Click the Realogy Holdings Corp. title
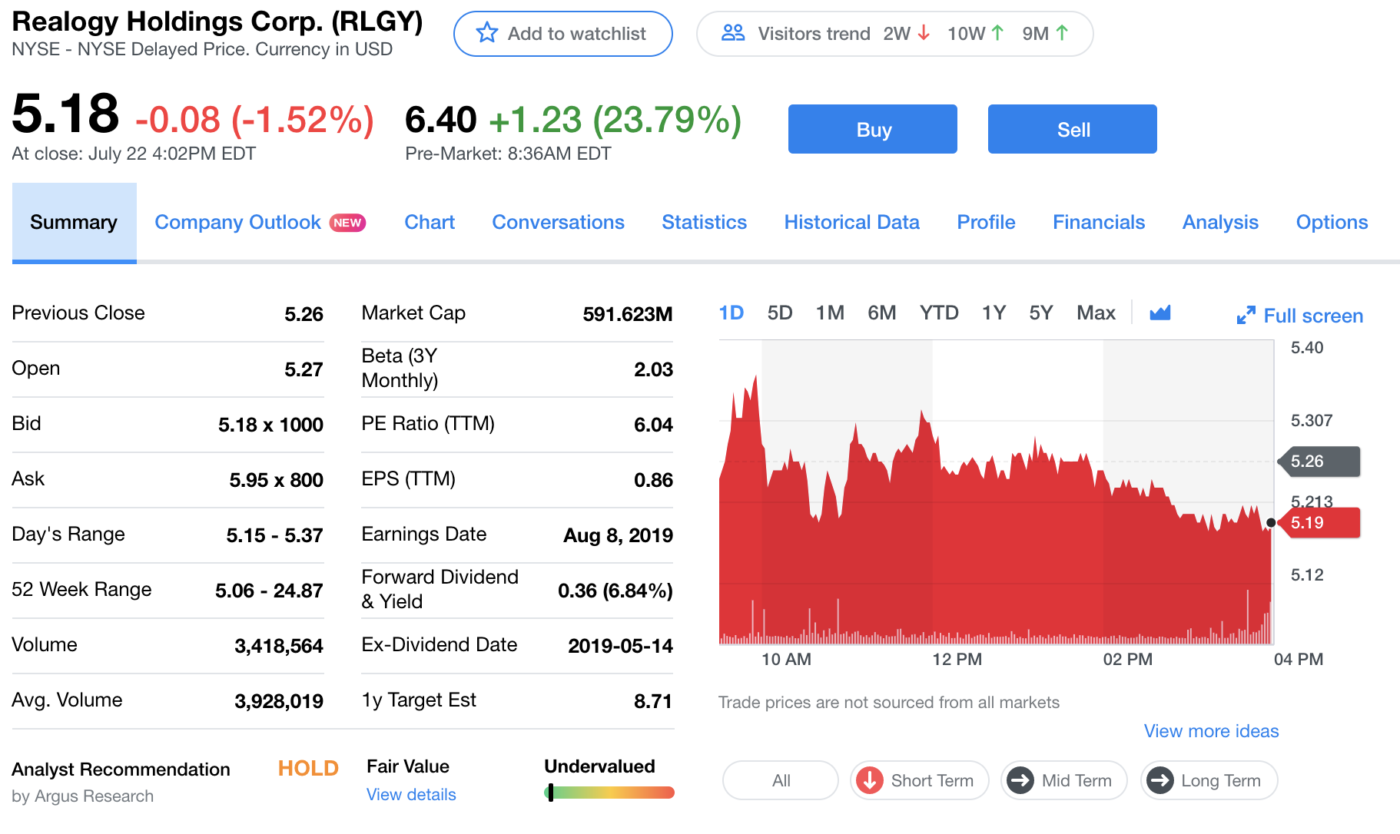This screenshot has height=834, width=1400. pos(217,21)
